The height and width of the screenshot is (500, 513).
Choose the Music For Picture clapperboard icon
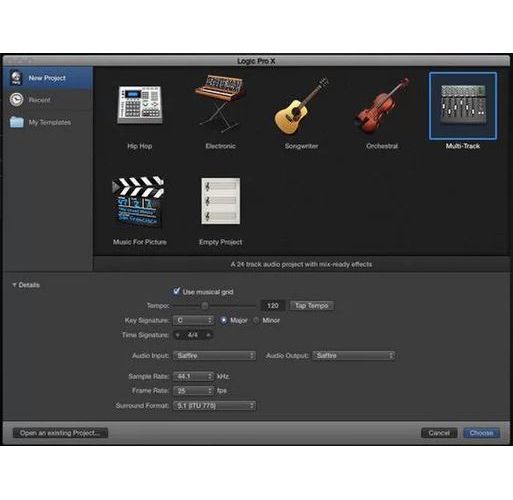coord(138,202)
